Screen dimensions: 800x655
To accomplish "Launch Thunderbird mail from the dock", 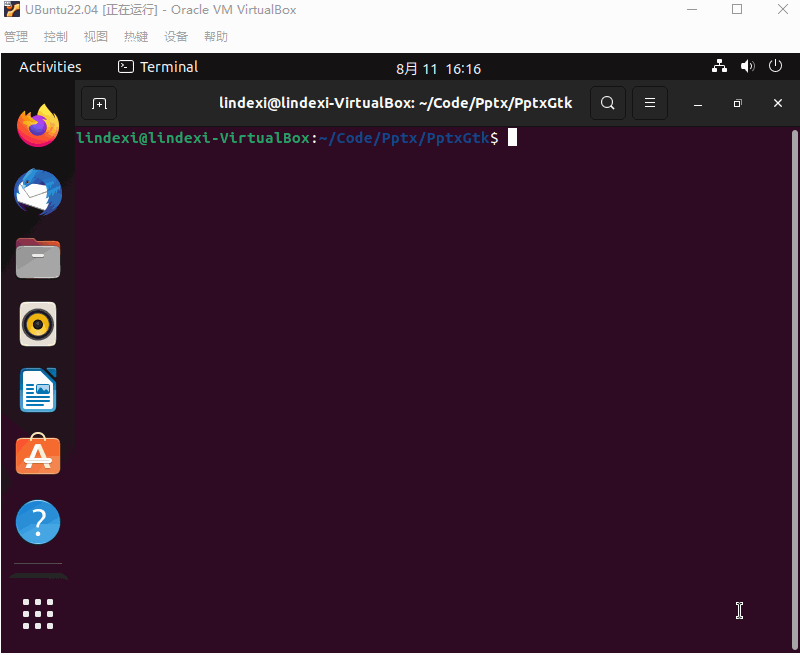I will point(38,192).
